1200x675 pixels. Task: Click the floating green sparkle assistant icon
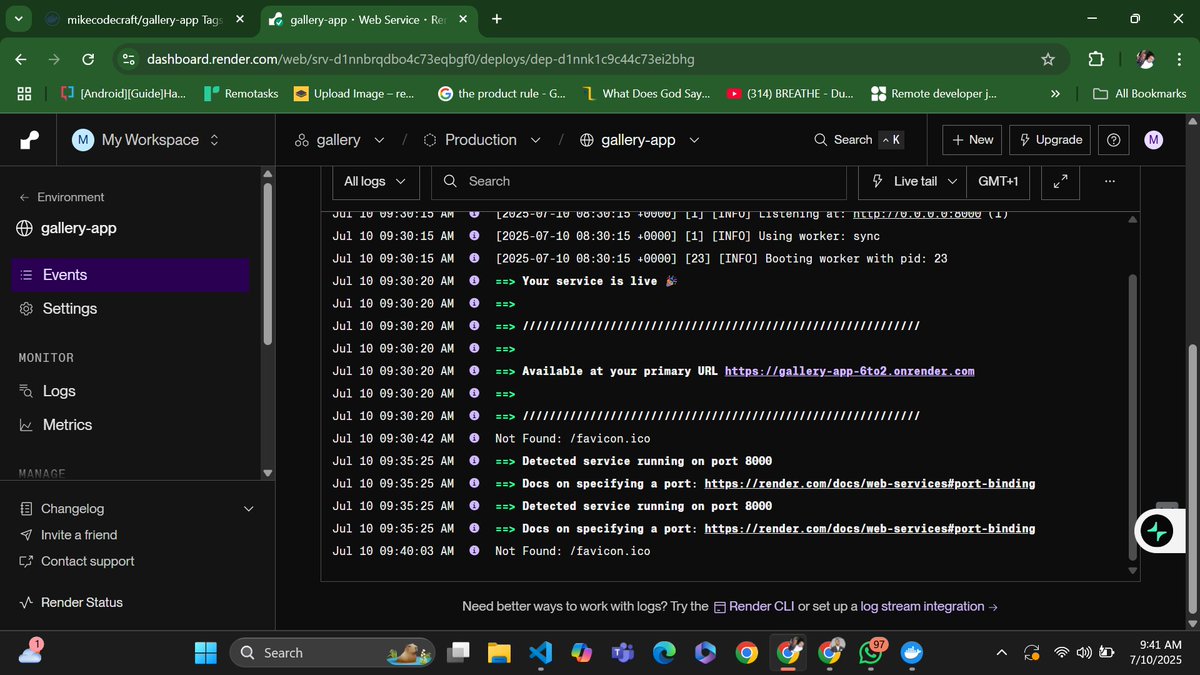[1158, 531]
